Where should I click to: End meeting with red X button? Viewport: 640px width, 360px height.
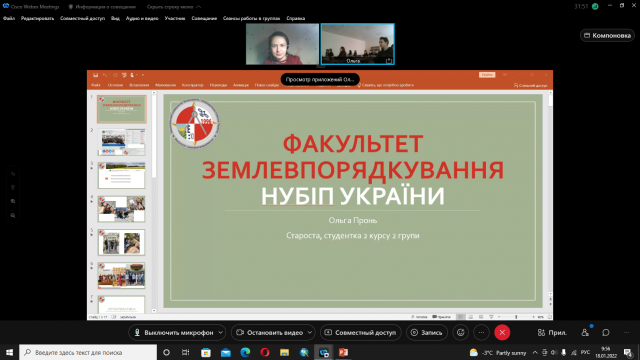click(x=502, y=333)
